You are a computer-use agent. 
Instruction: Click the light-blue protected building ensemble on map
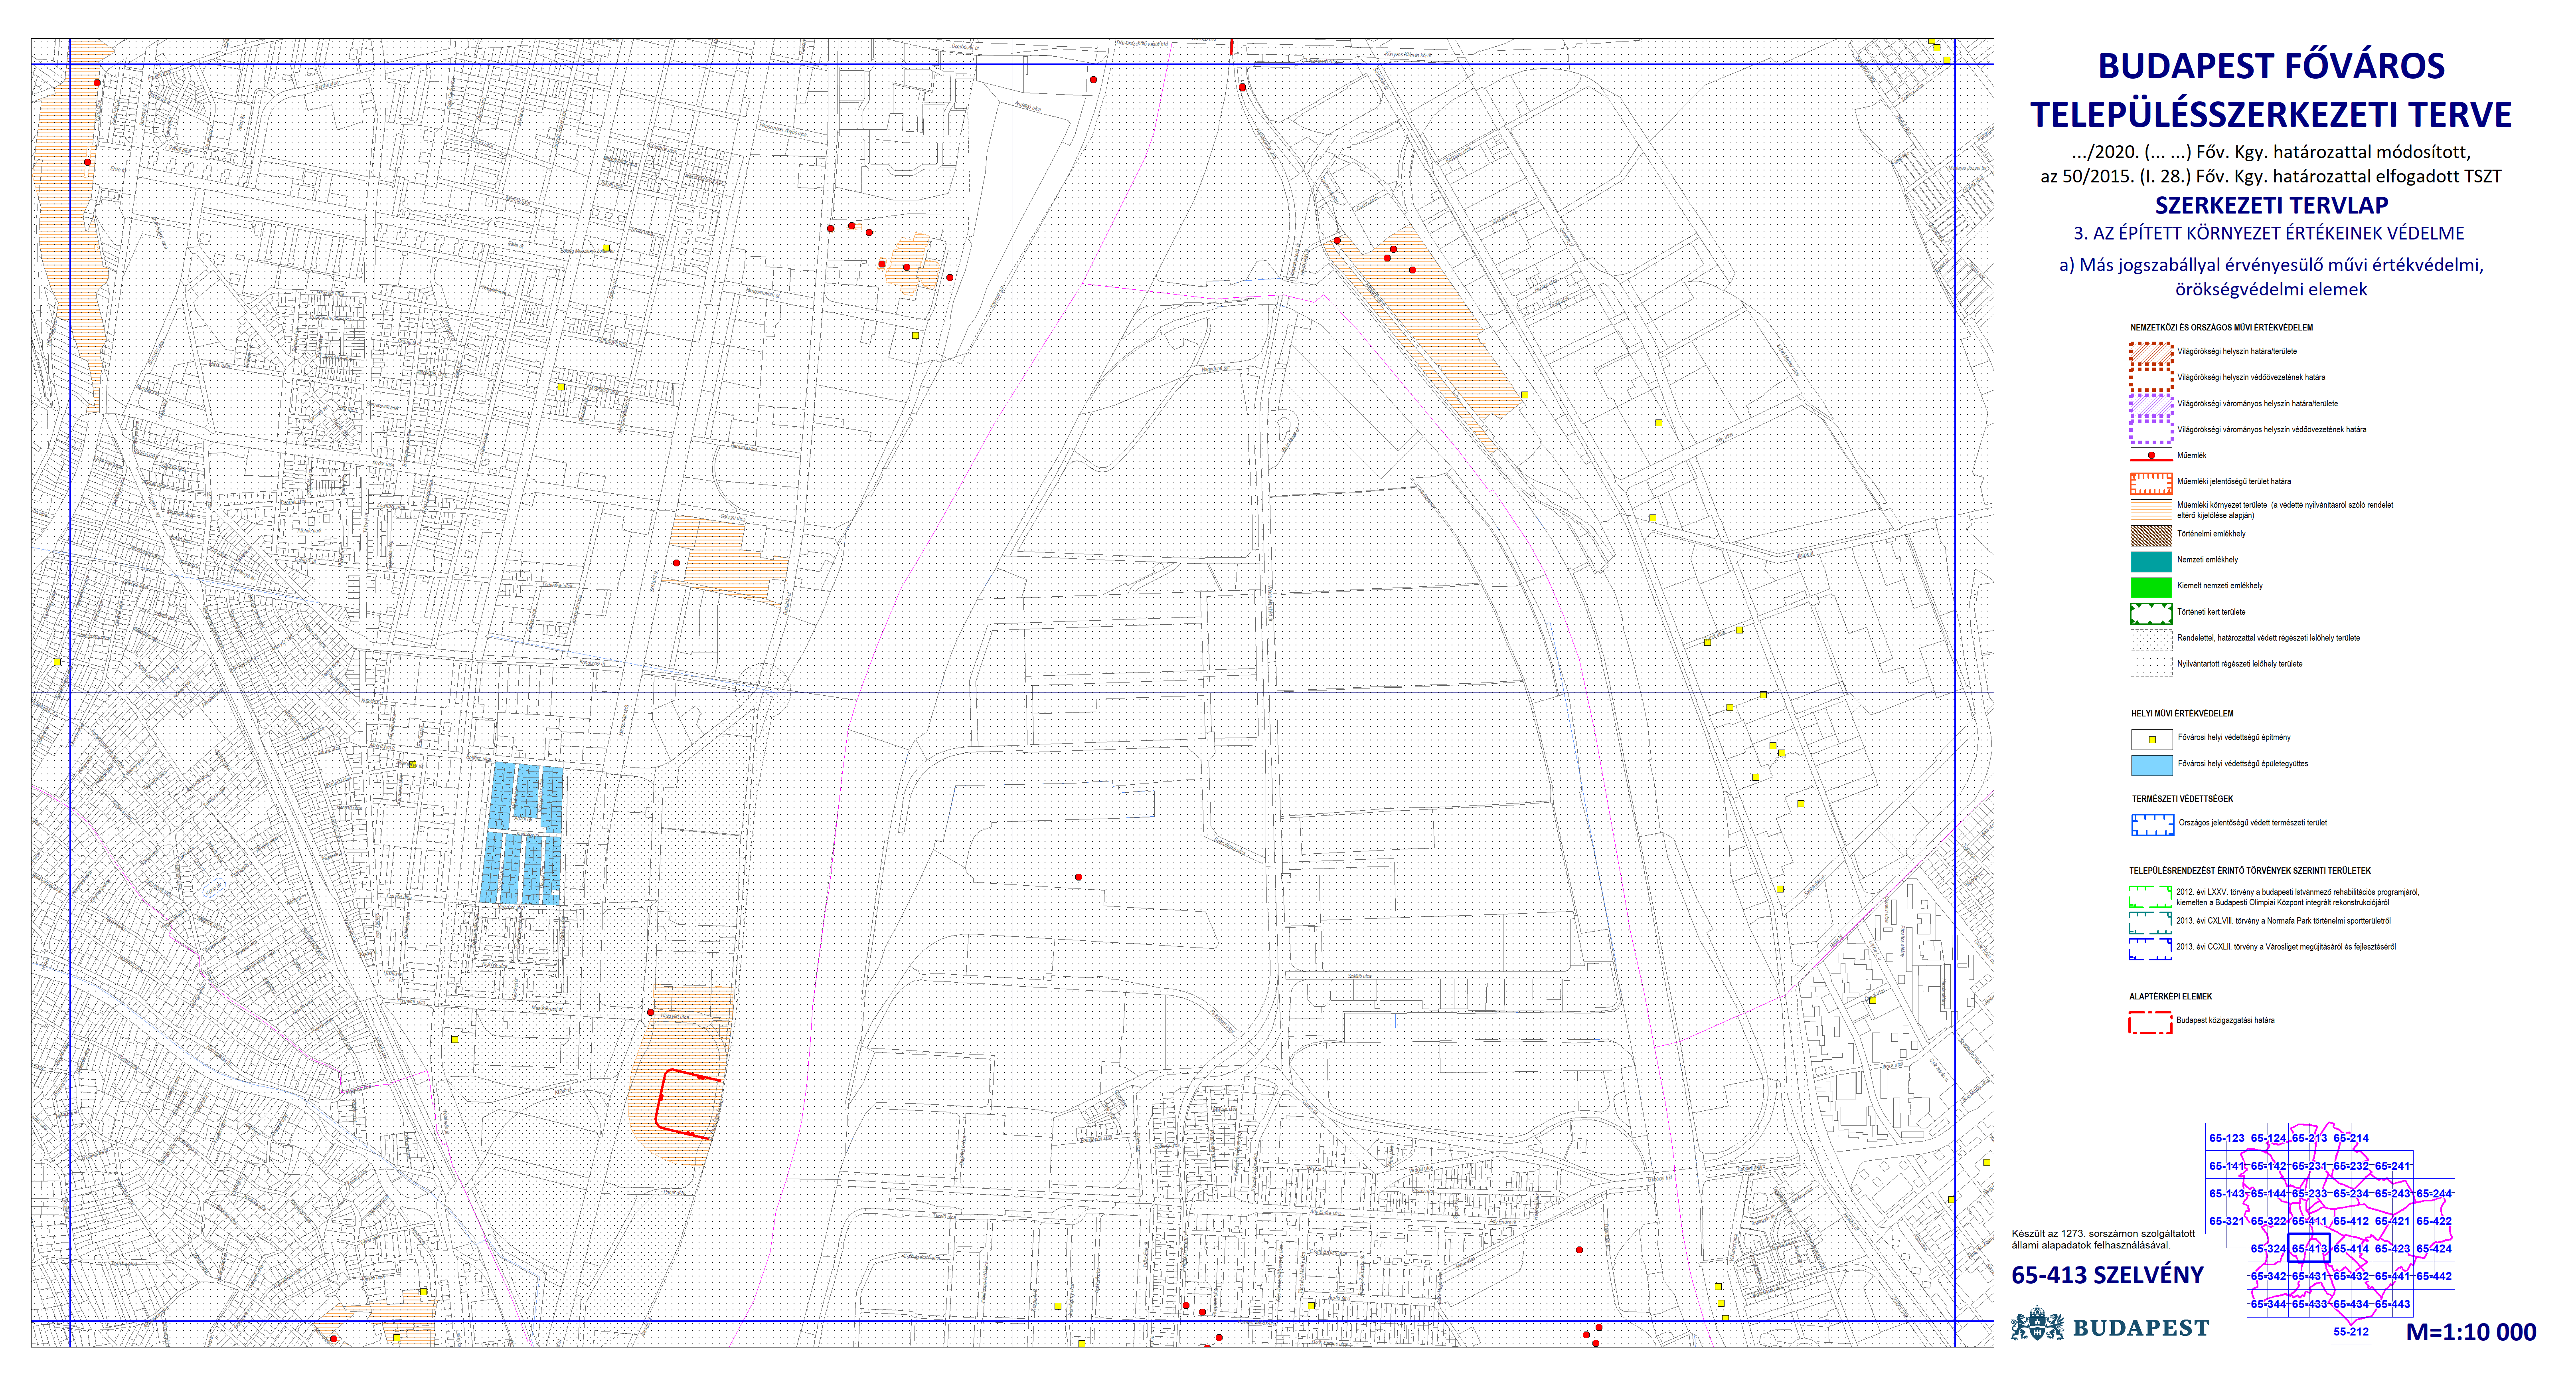[x=521, y=835]
